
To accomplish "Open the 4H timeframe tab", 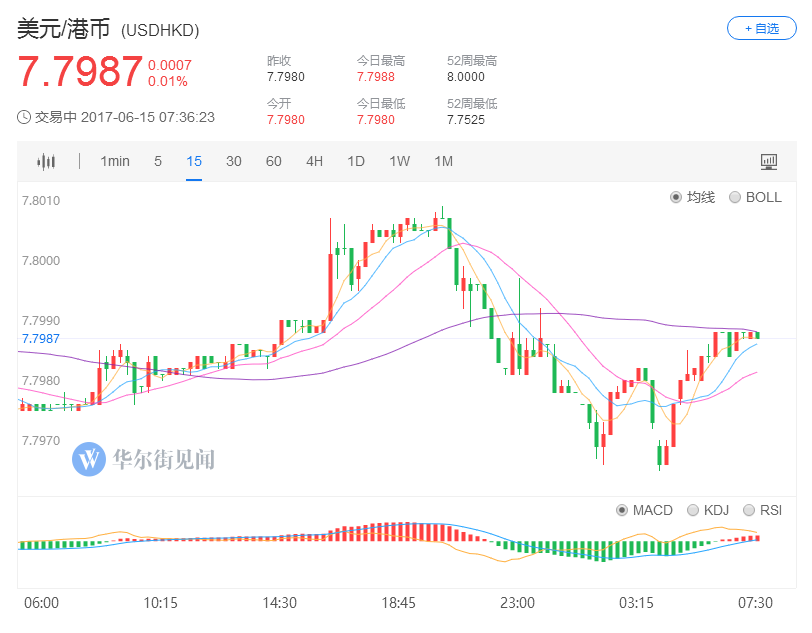I will tap(315, 162).
